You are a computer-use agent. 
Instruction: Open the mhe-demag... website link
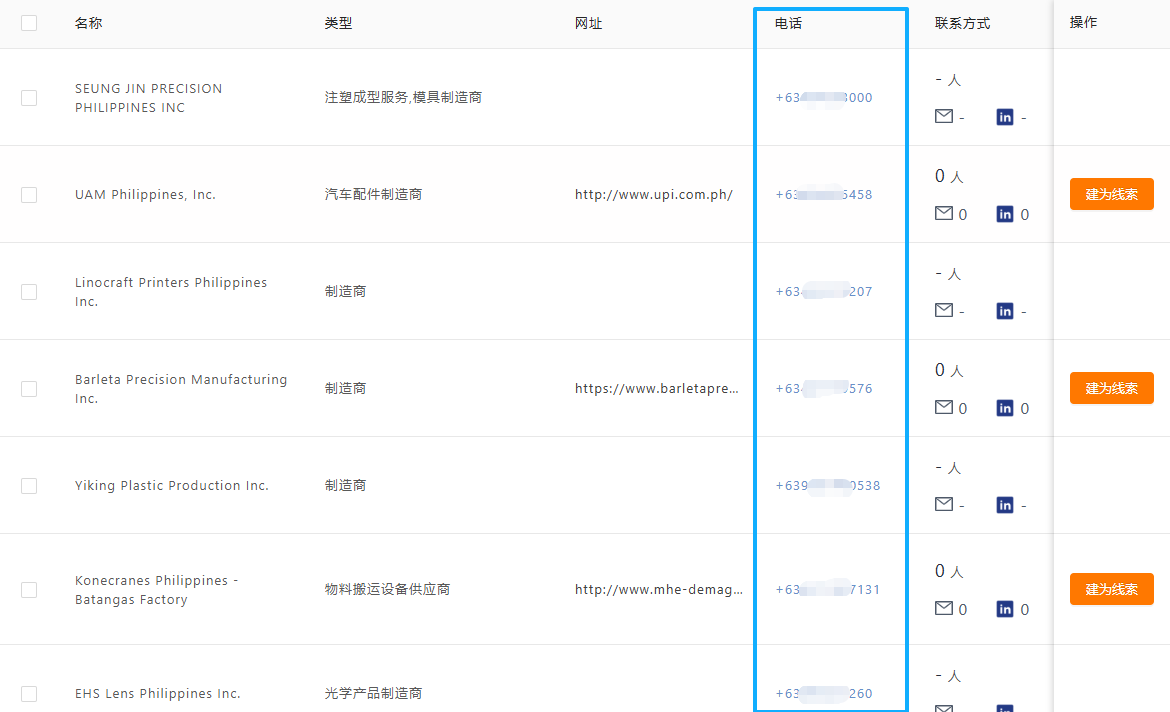[659, 590]
